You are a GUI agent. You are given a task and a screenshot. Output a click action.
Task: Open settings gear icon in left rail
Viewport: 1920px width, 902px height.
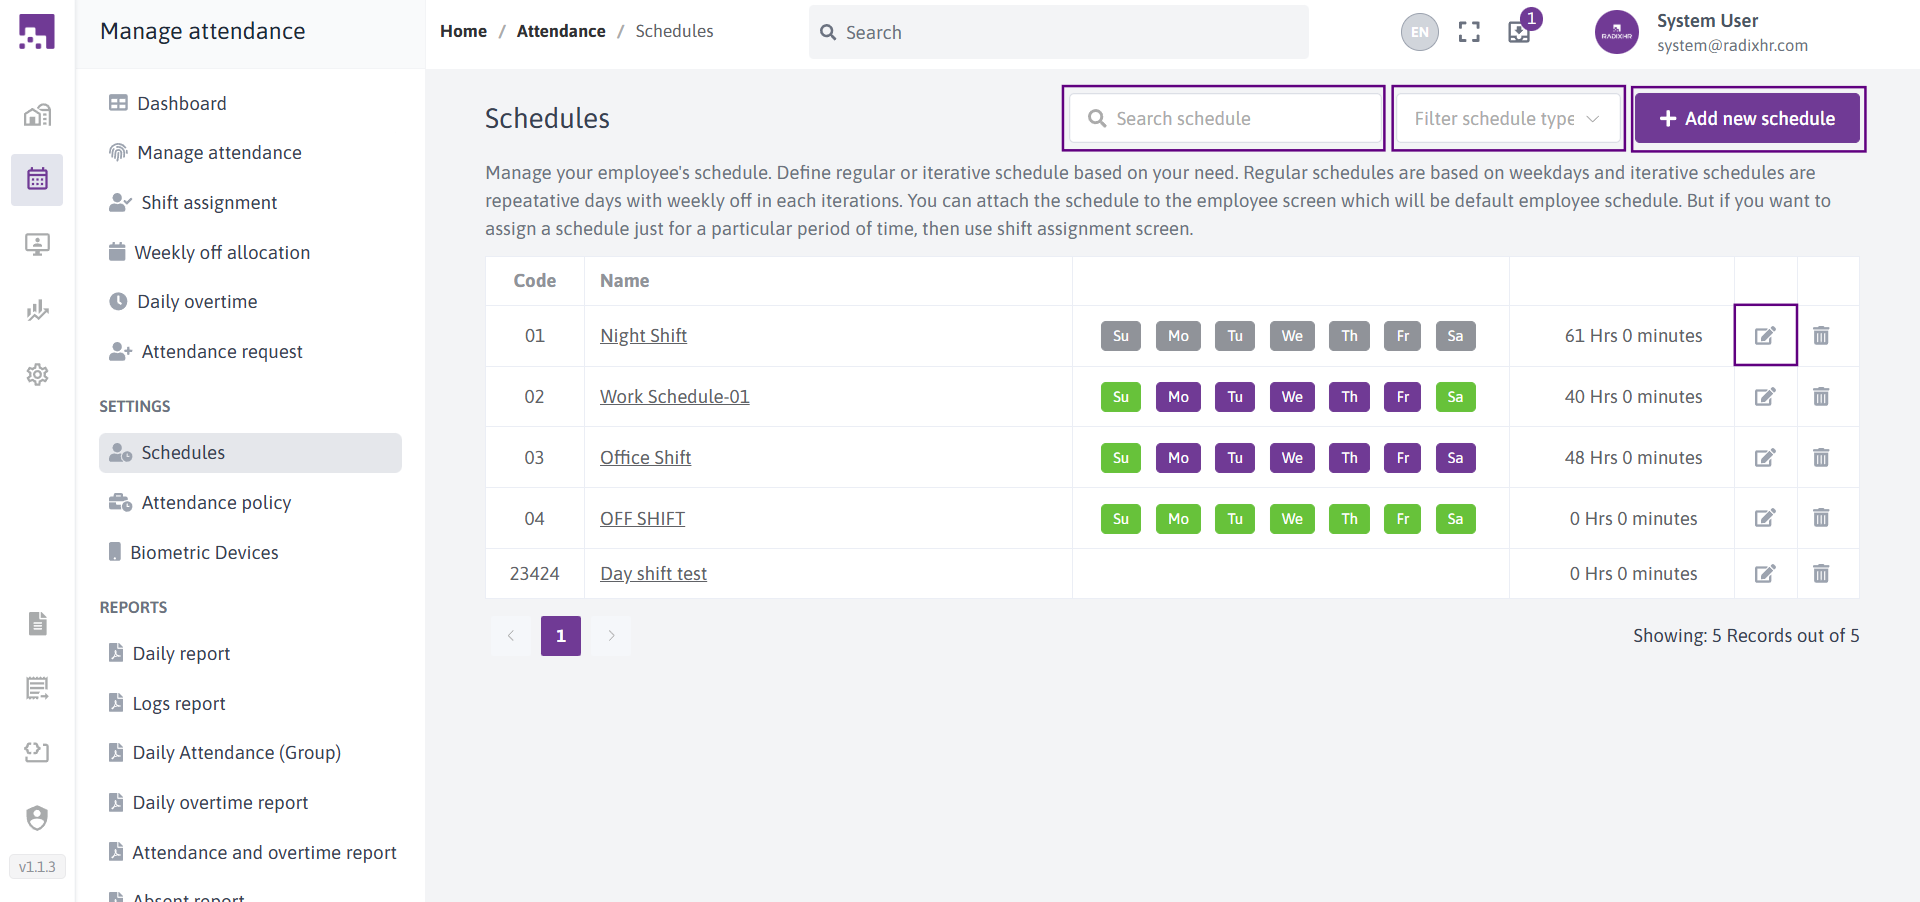[x=37, y=375]
